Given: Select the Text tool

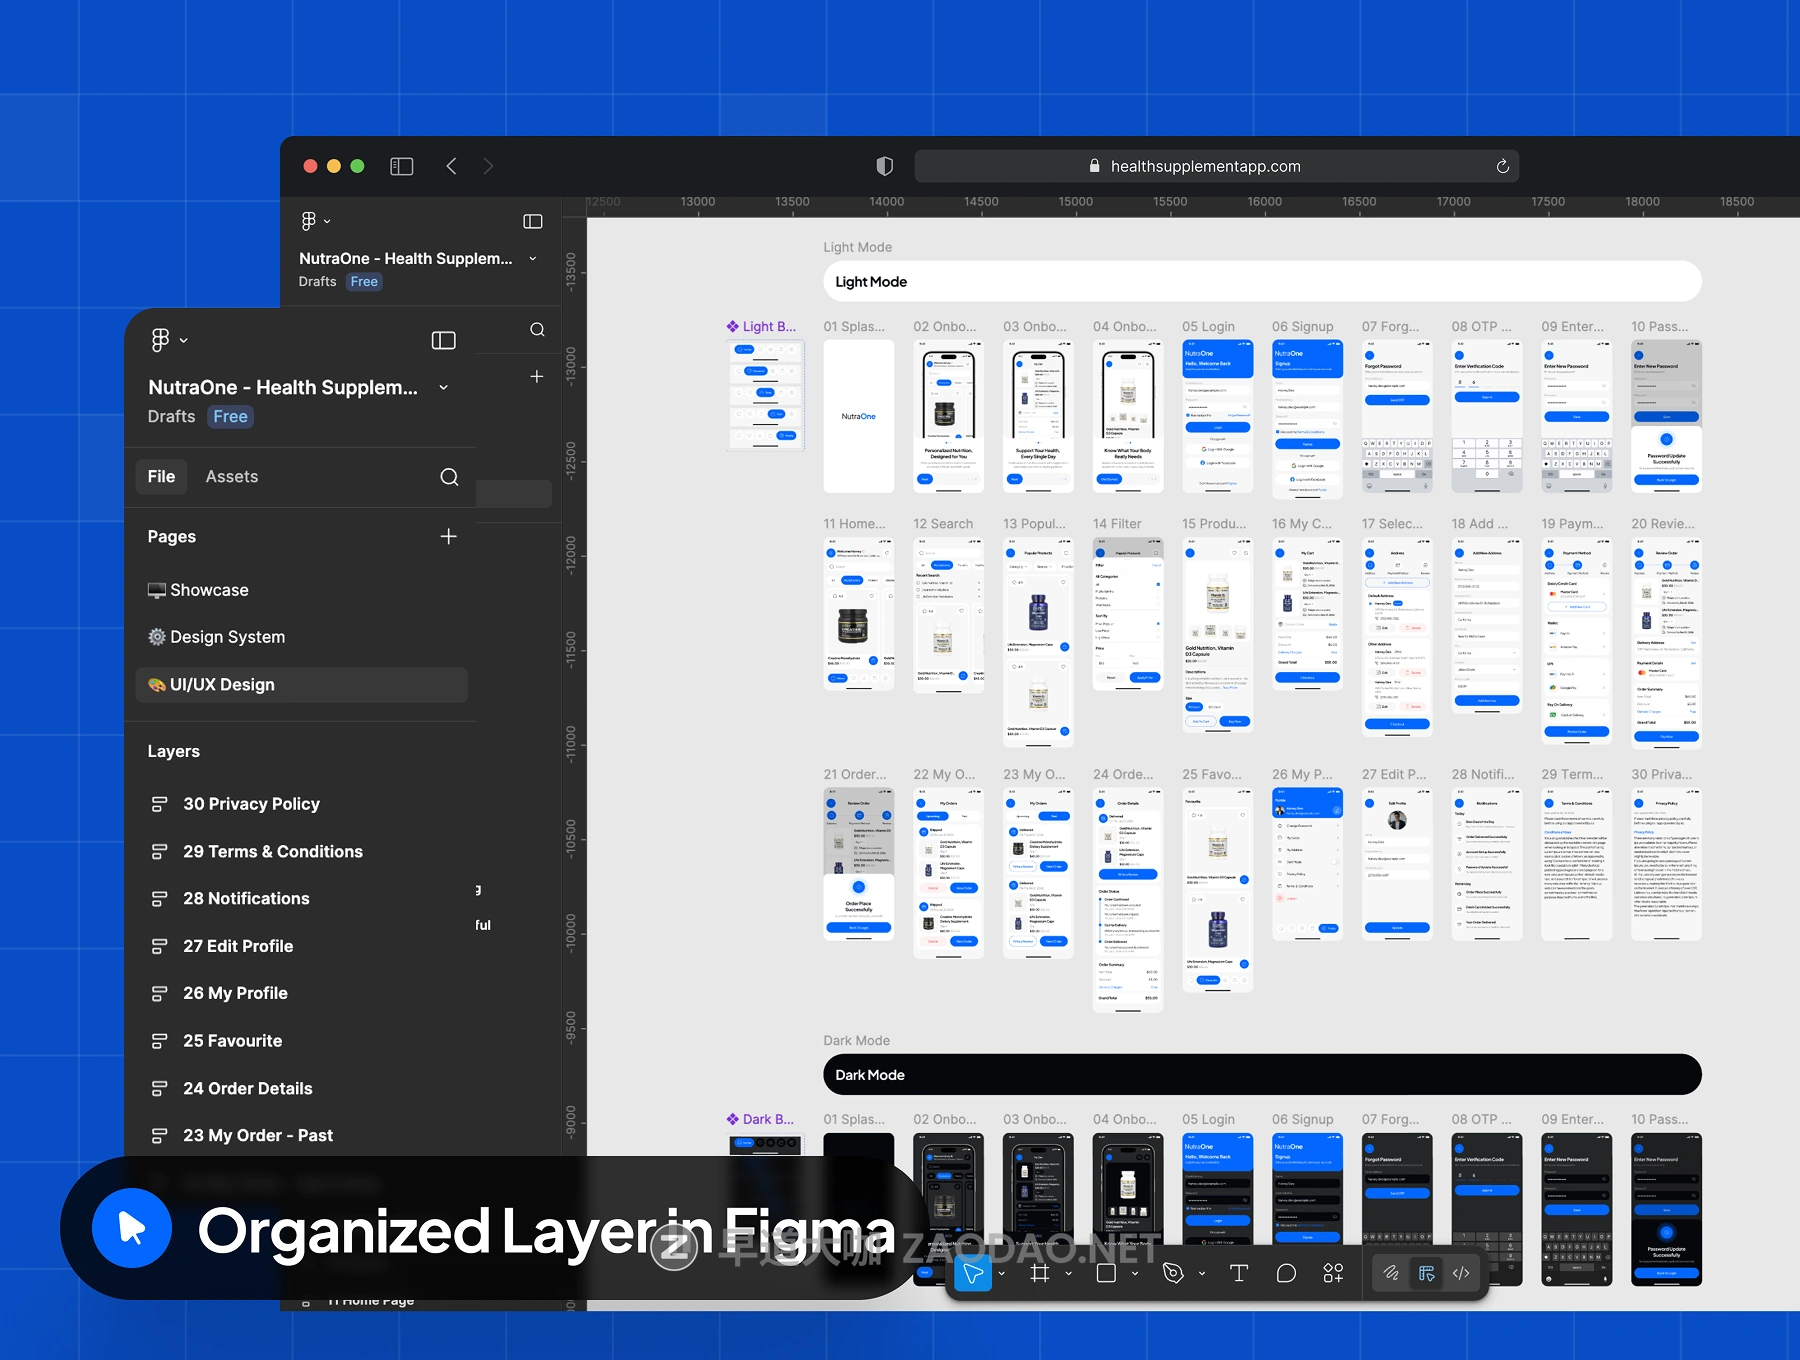Looking at the screenshot, I should [1239, 1273].
